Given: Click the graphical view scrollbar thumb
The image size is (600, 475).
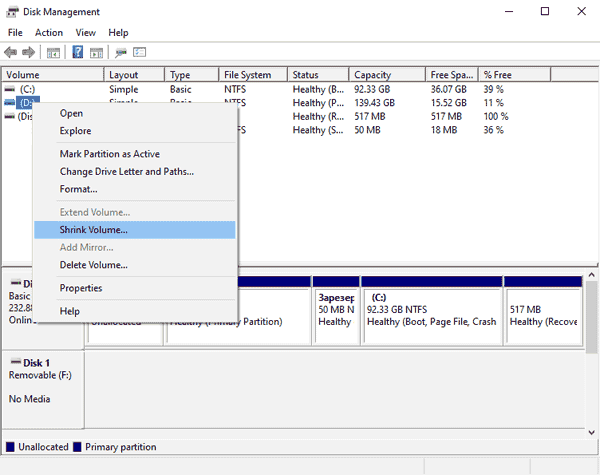Looking at the screenshot, I should click(x=592, y=317).
